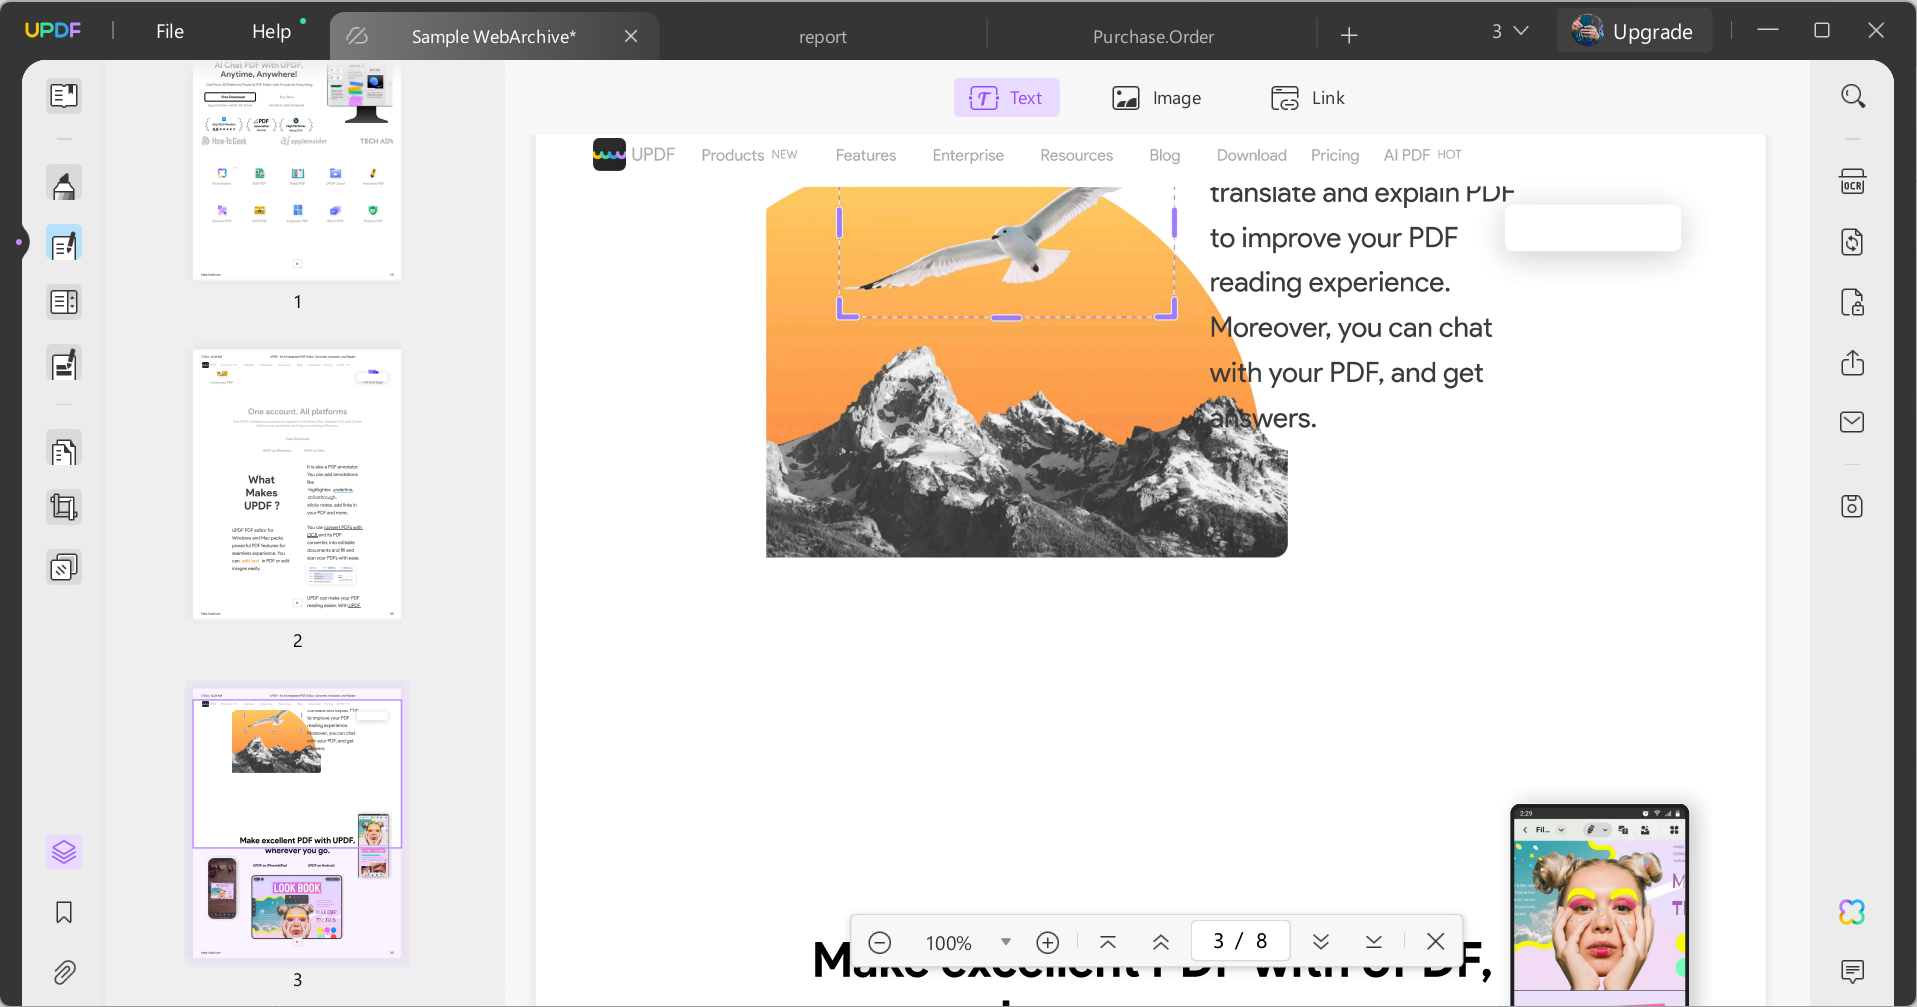Screen dimensions: 1917x1007
Task: Open the file Attachments panel
Action: pyautogui.click(x=64, y=971)
